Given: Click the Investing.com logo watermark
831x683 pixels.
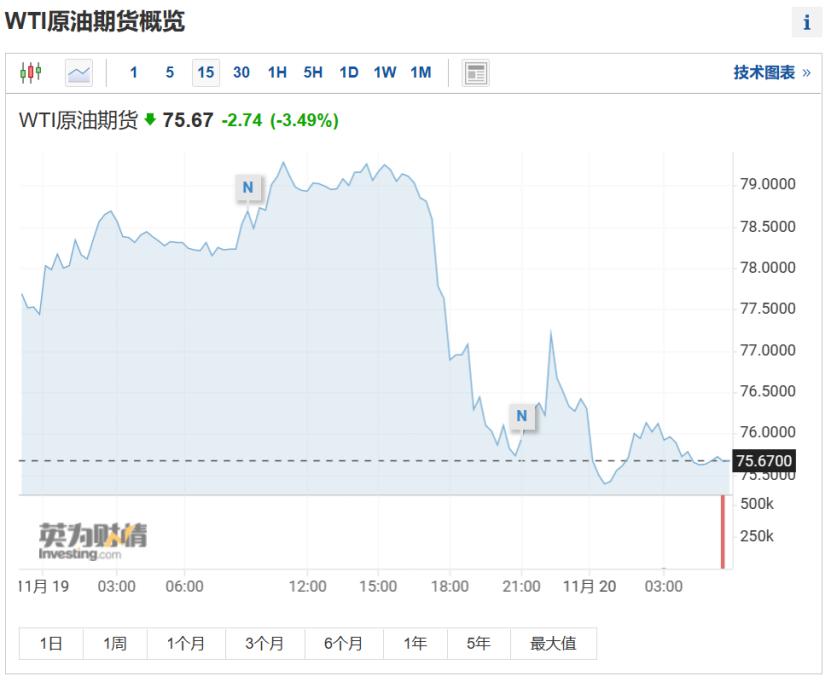Looking at the screenshot, I should coord(92,541).
